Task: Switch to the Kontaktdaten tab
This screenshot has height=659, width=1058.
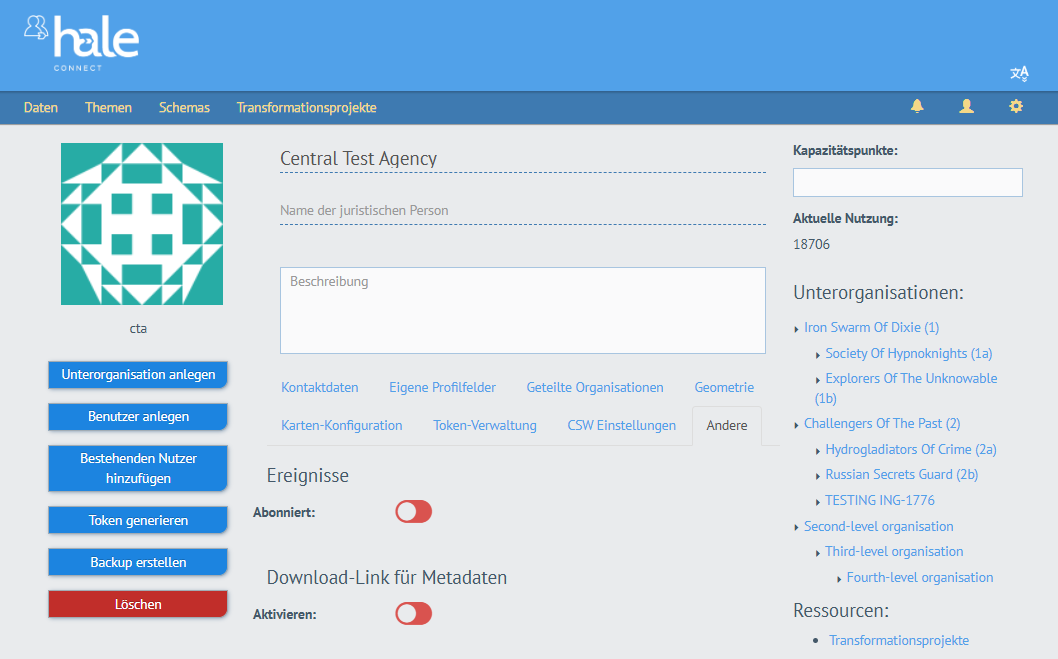Action: point(319,387)
